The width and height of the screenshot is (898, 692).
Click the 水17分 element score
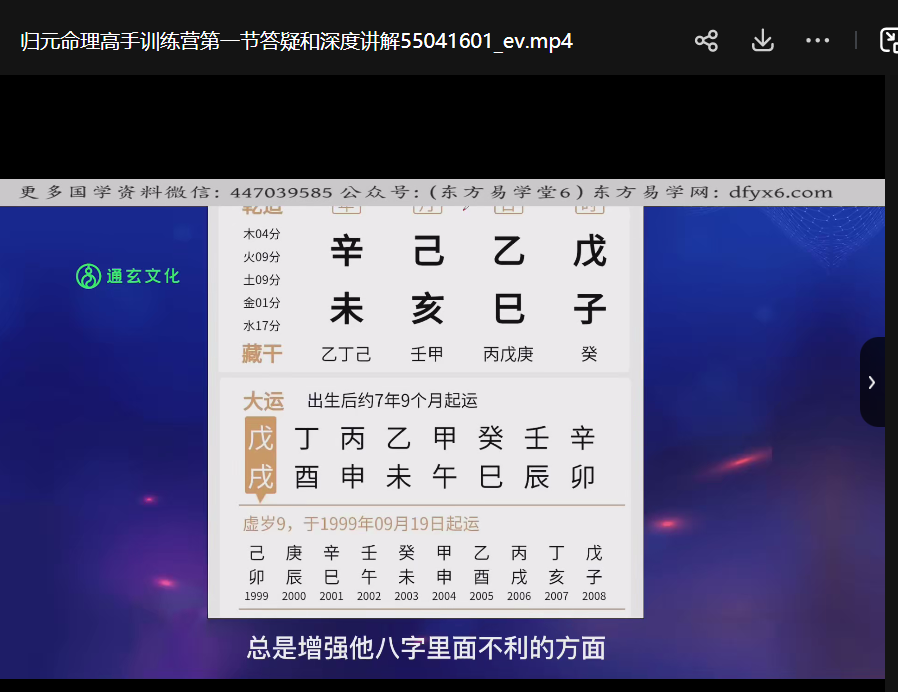262,325
